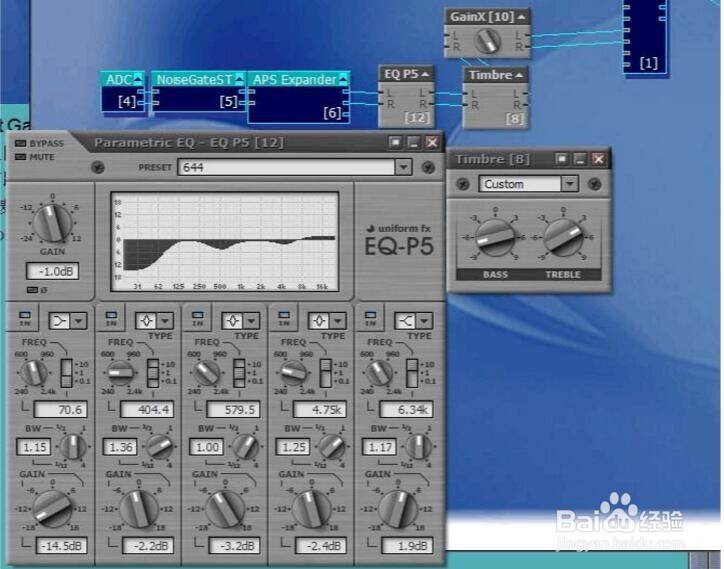The image size is (724, 569).
Task: Click the GAIN knob above 1.9dB
Action: pos(398,509)
